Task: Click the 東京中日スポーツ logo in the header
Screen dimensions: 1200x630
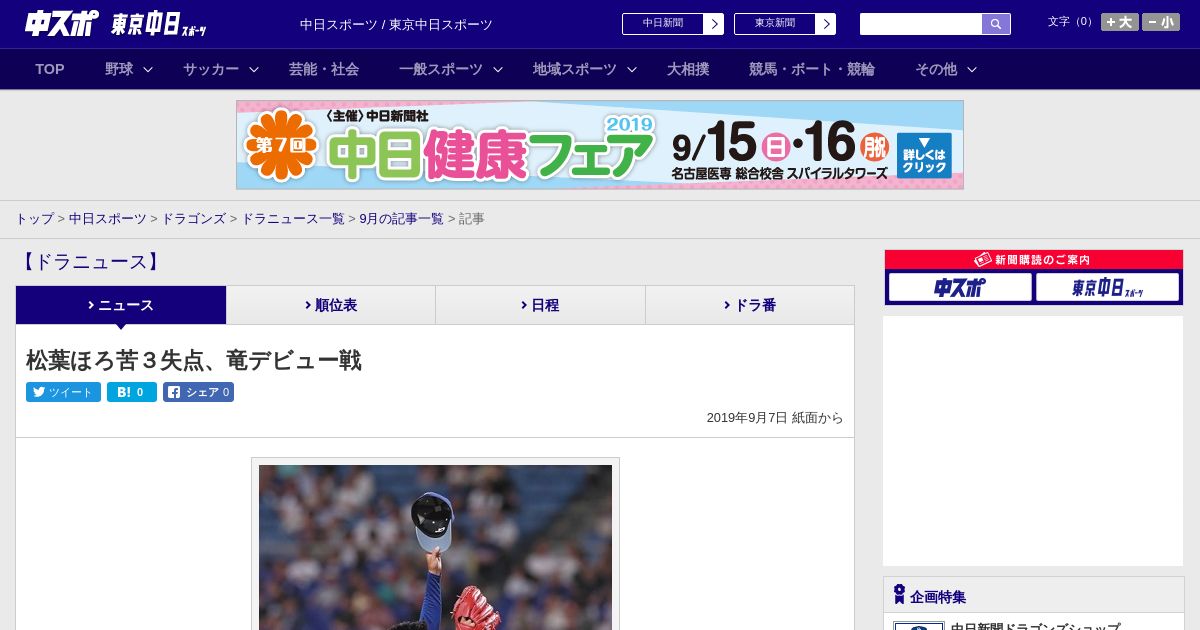Action: (158, 24)
